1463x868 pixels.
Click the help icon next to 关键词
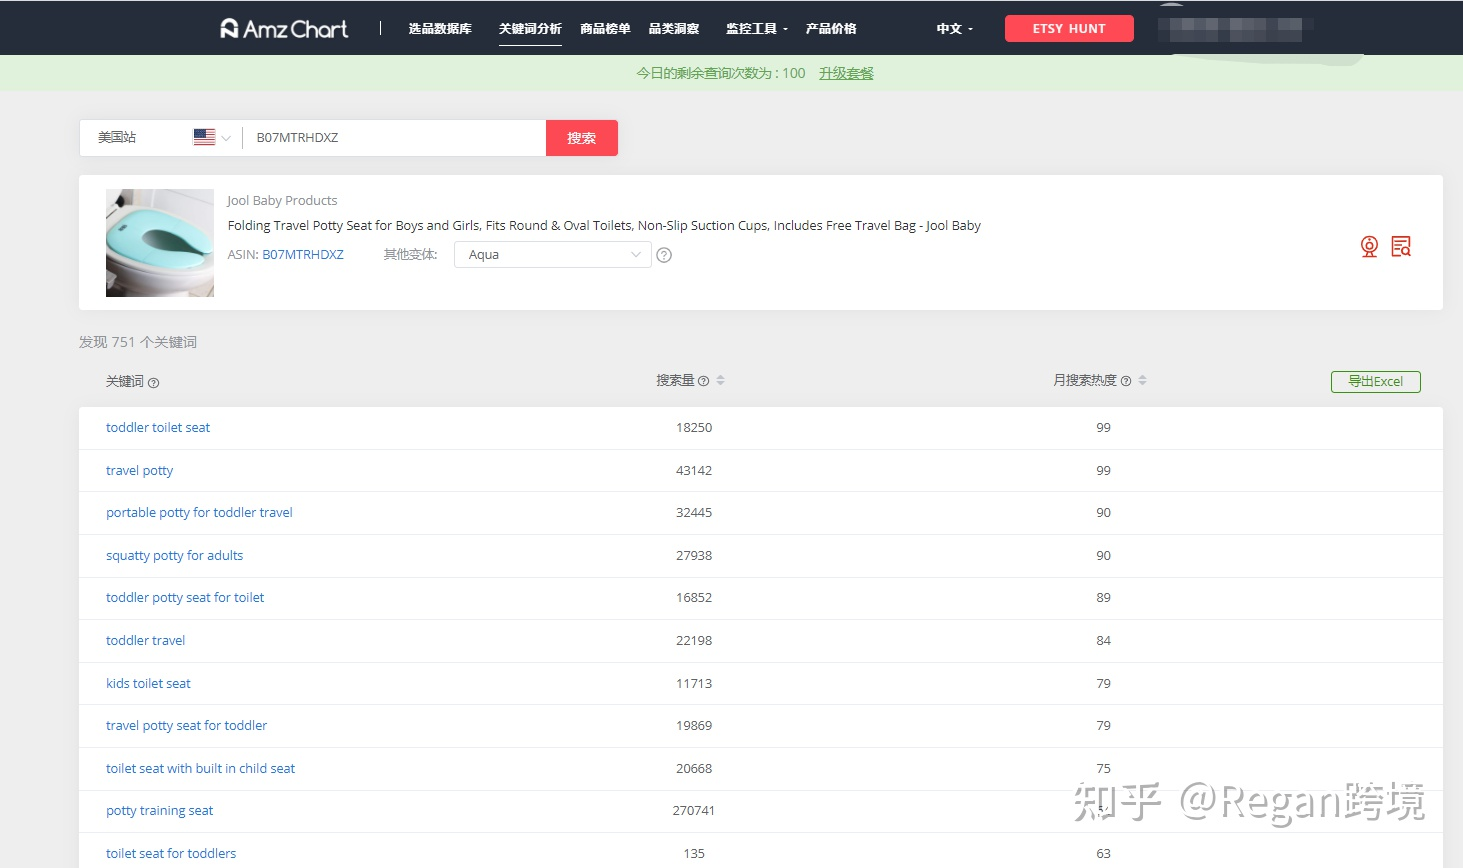click(x=153, y=383)
